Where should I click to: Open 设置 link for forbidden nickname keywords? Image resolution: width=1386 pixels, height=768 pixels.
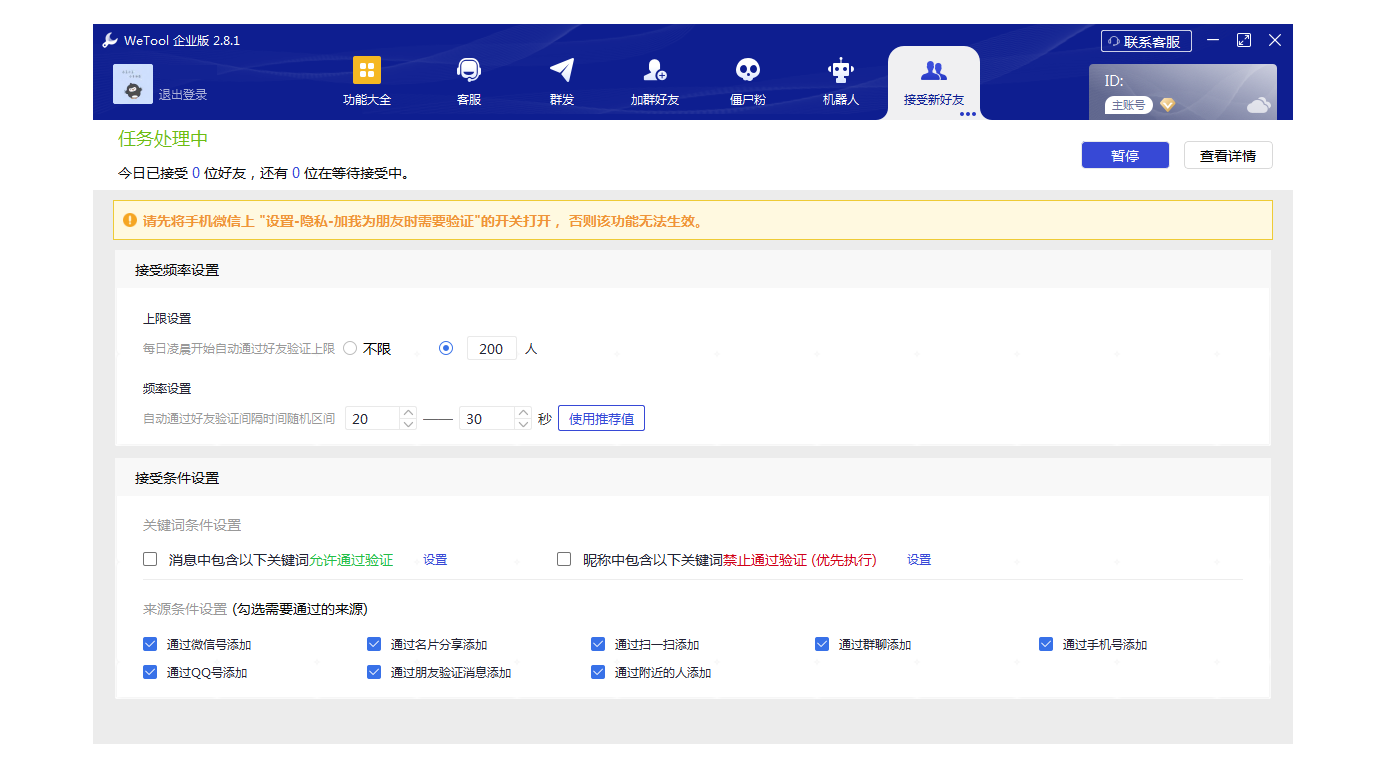919,560
